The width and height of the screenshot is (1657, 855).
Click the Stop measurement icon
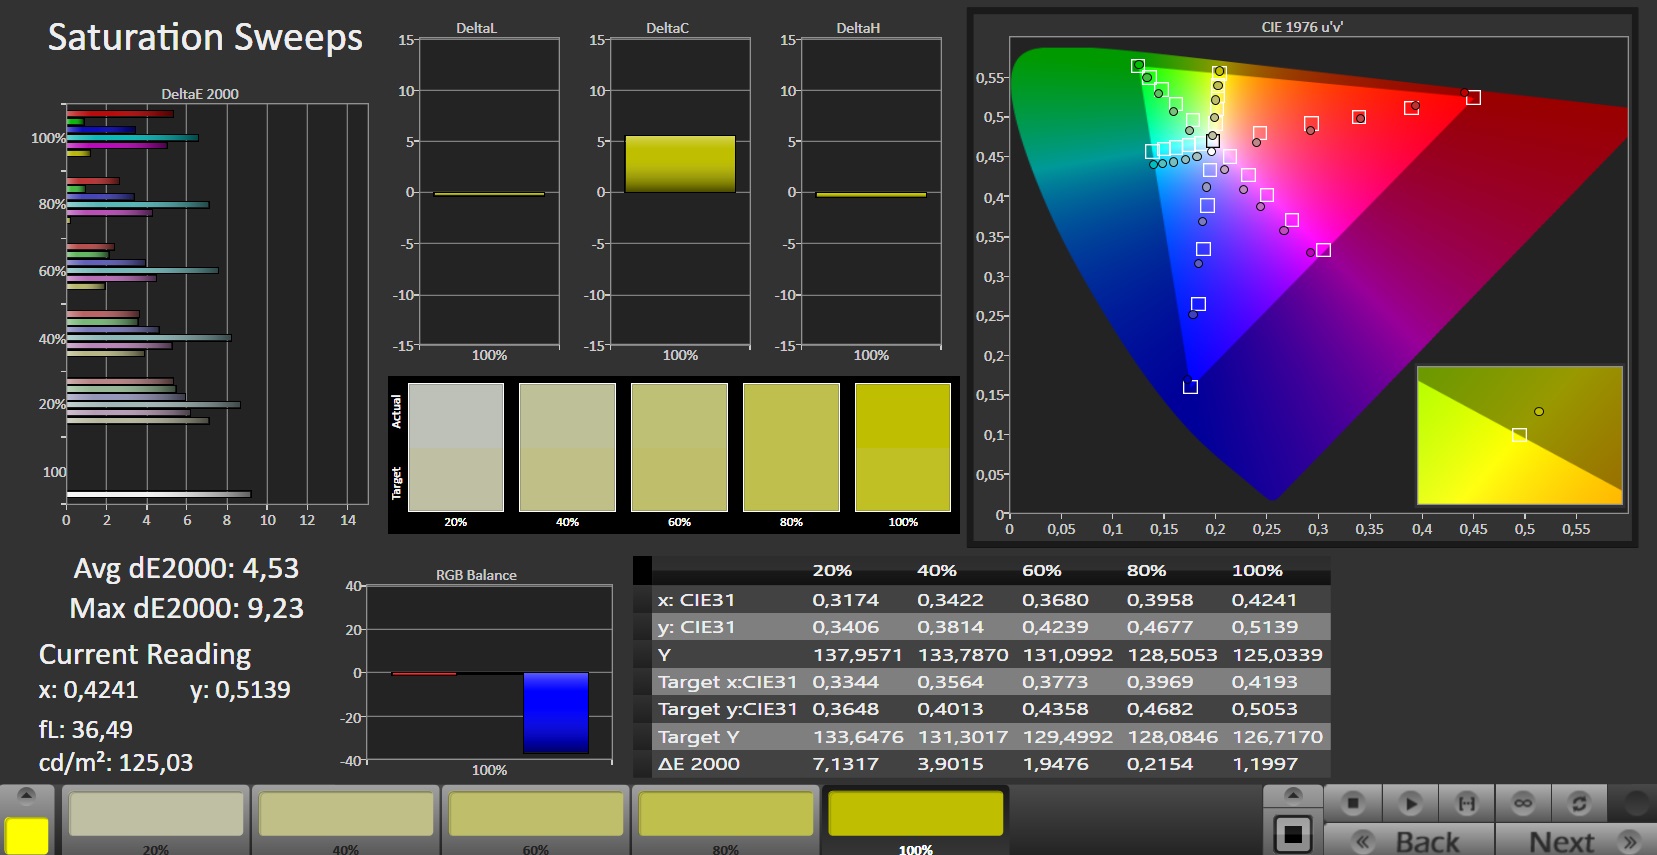point(1353,803)
